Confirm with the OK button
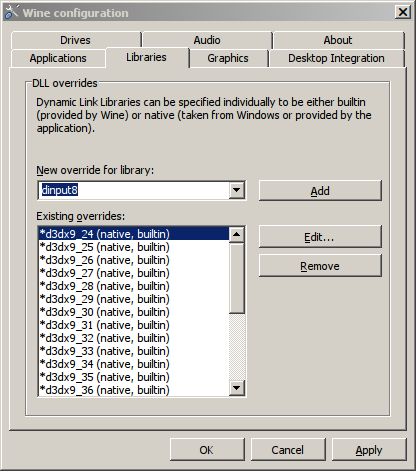The width and height of the screenshot is (416, 471). click(207, 450)
